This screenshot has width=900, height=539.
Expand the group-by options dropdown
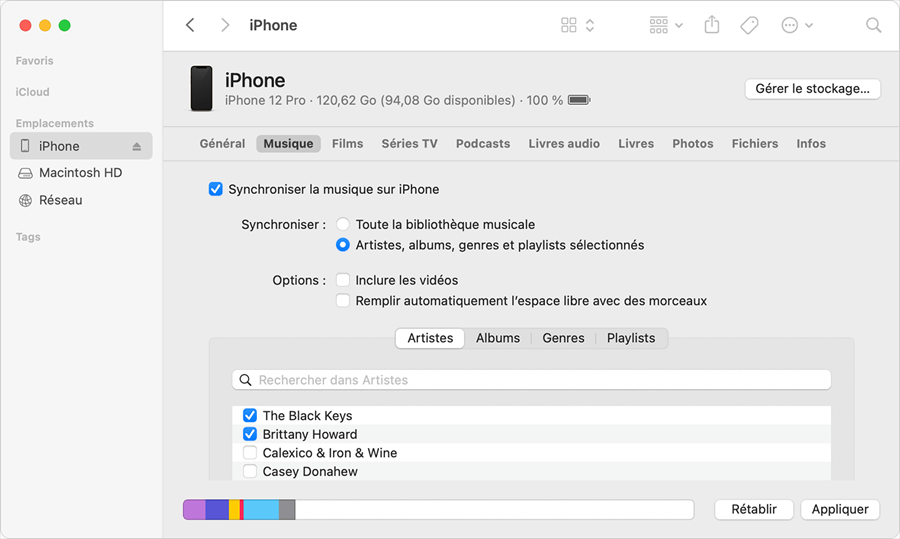click(x=665, y=26)
